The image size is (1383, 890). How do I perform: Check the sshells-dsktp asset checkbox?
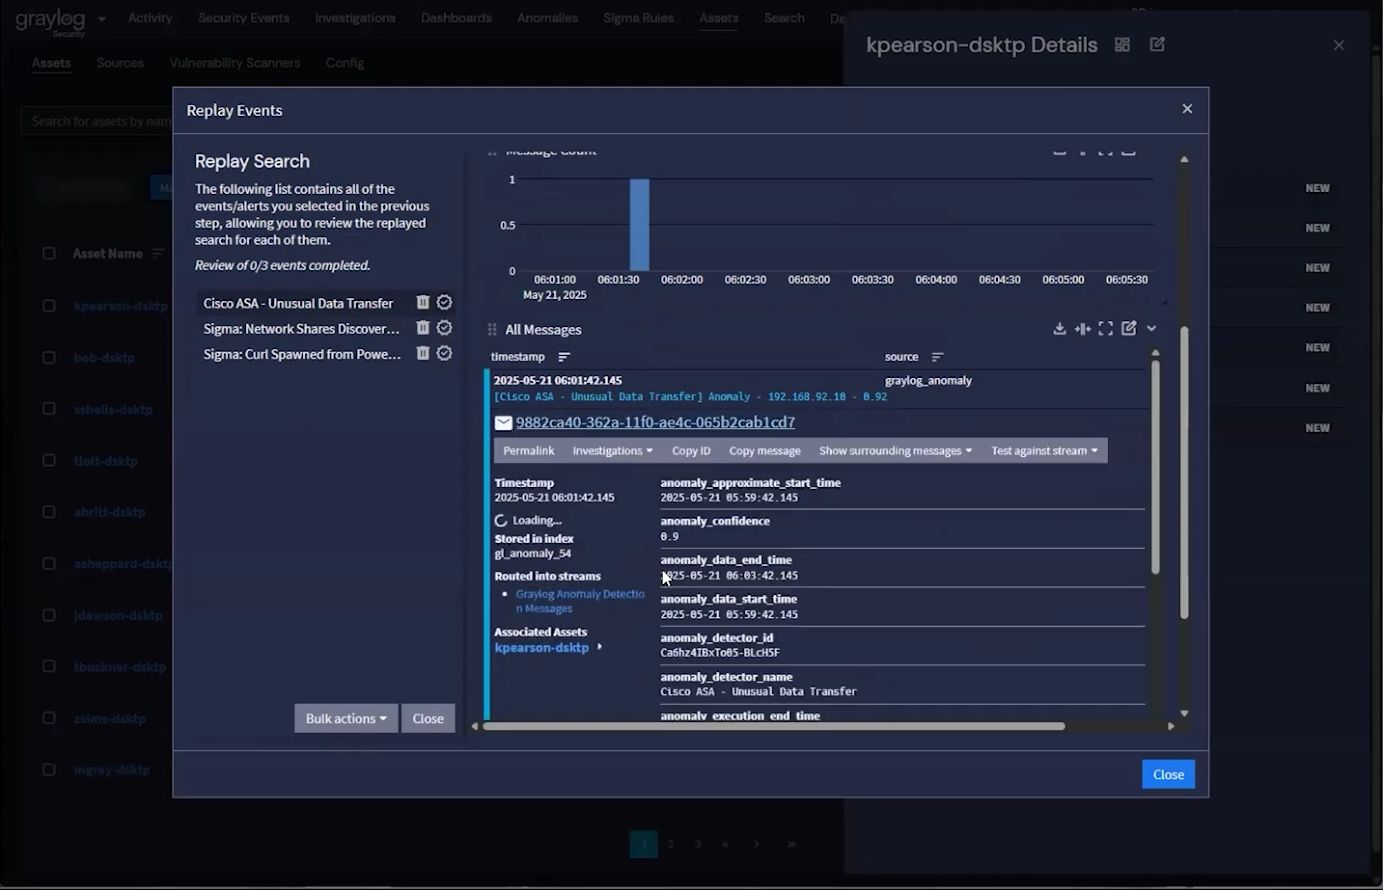point(49,409)
